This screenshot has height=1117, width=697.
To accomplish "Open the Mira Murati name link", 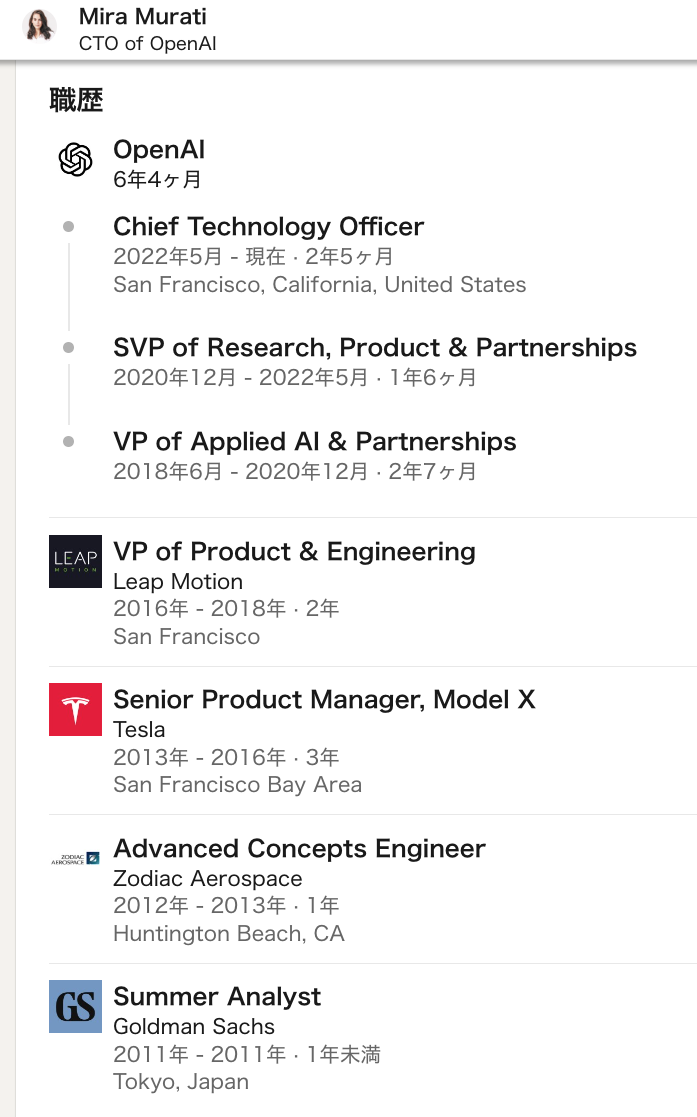I will pyautogui.click(x=142, y=17).
